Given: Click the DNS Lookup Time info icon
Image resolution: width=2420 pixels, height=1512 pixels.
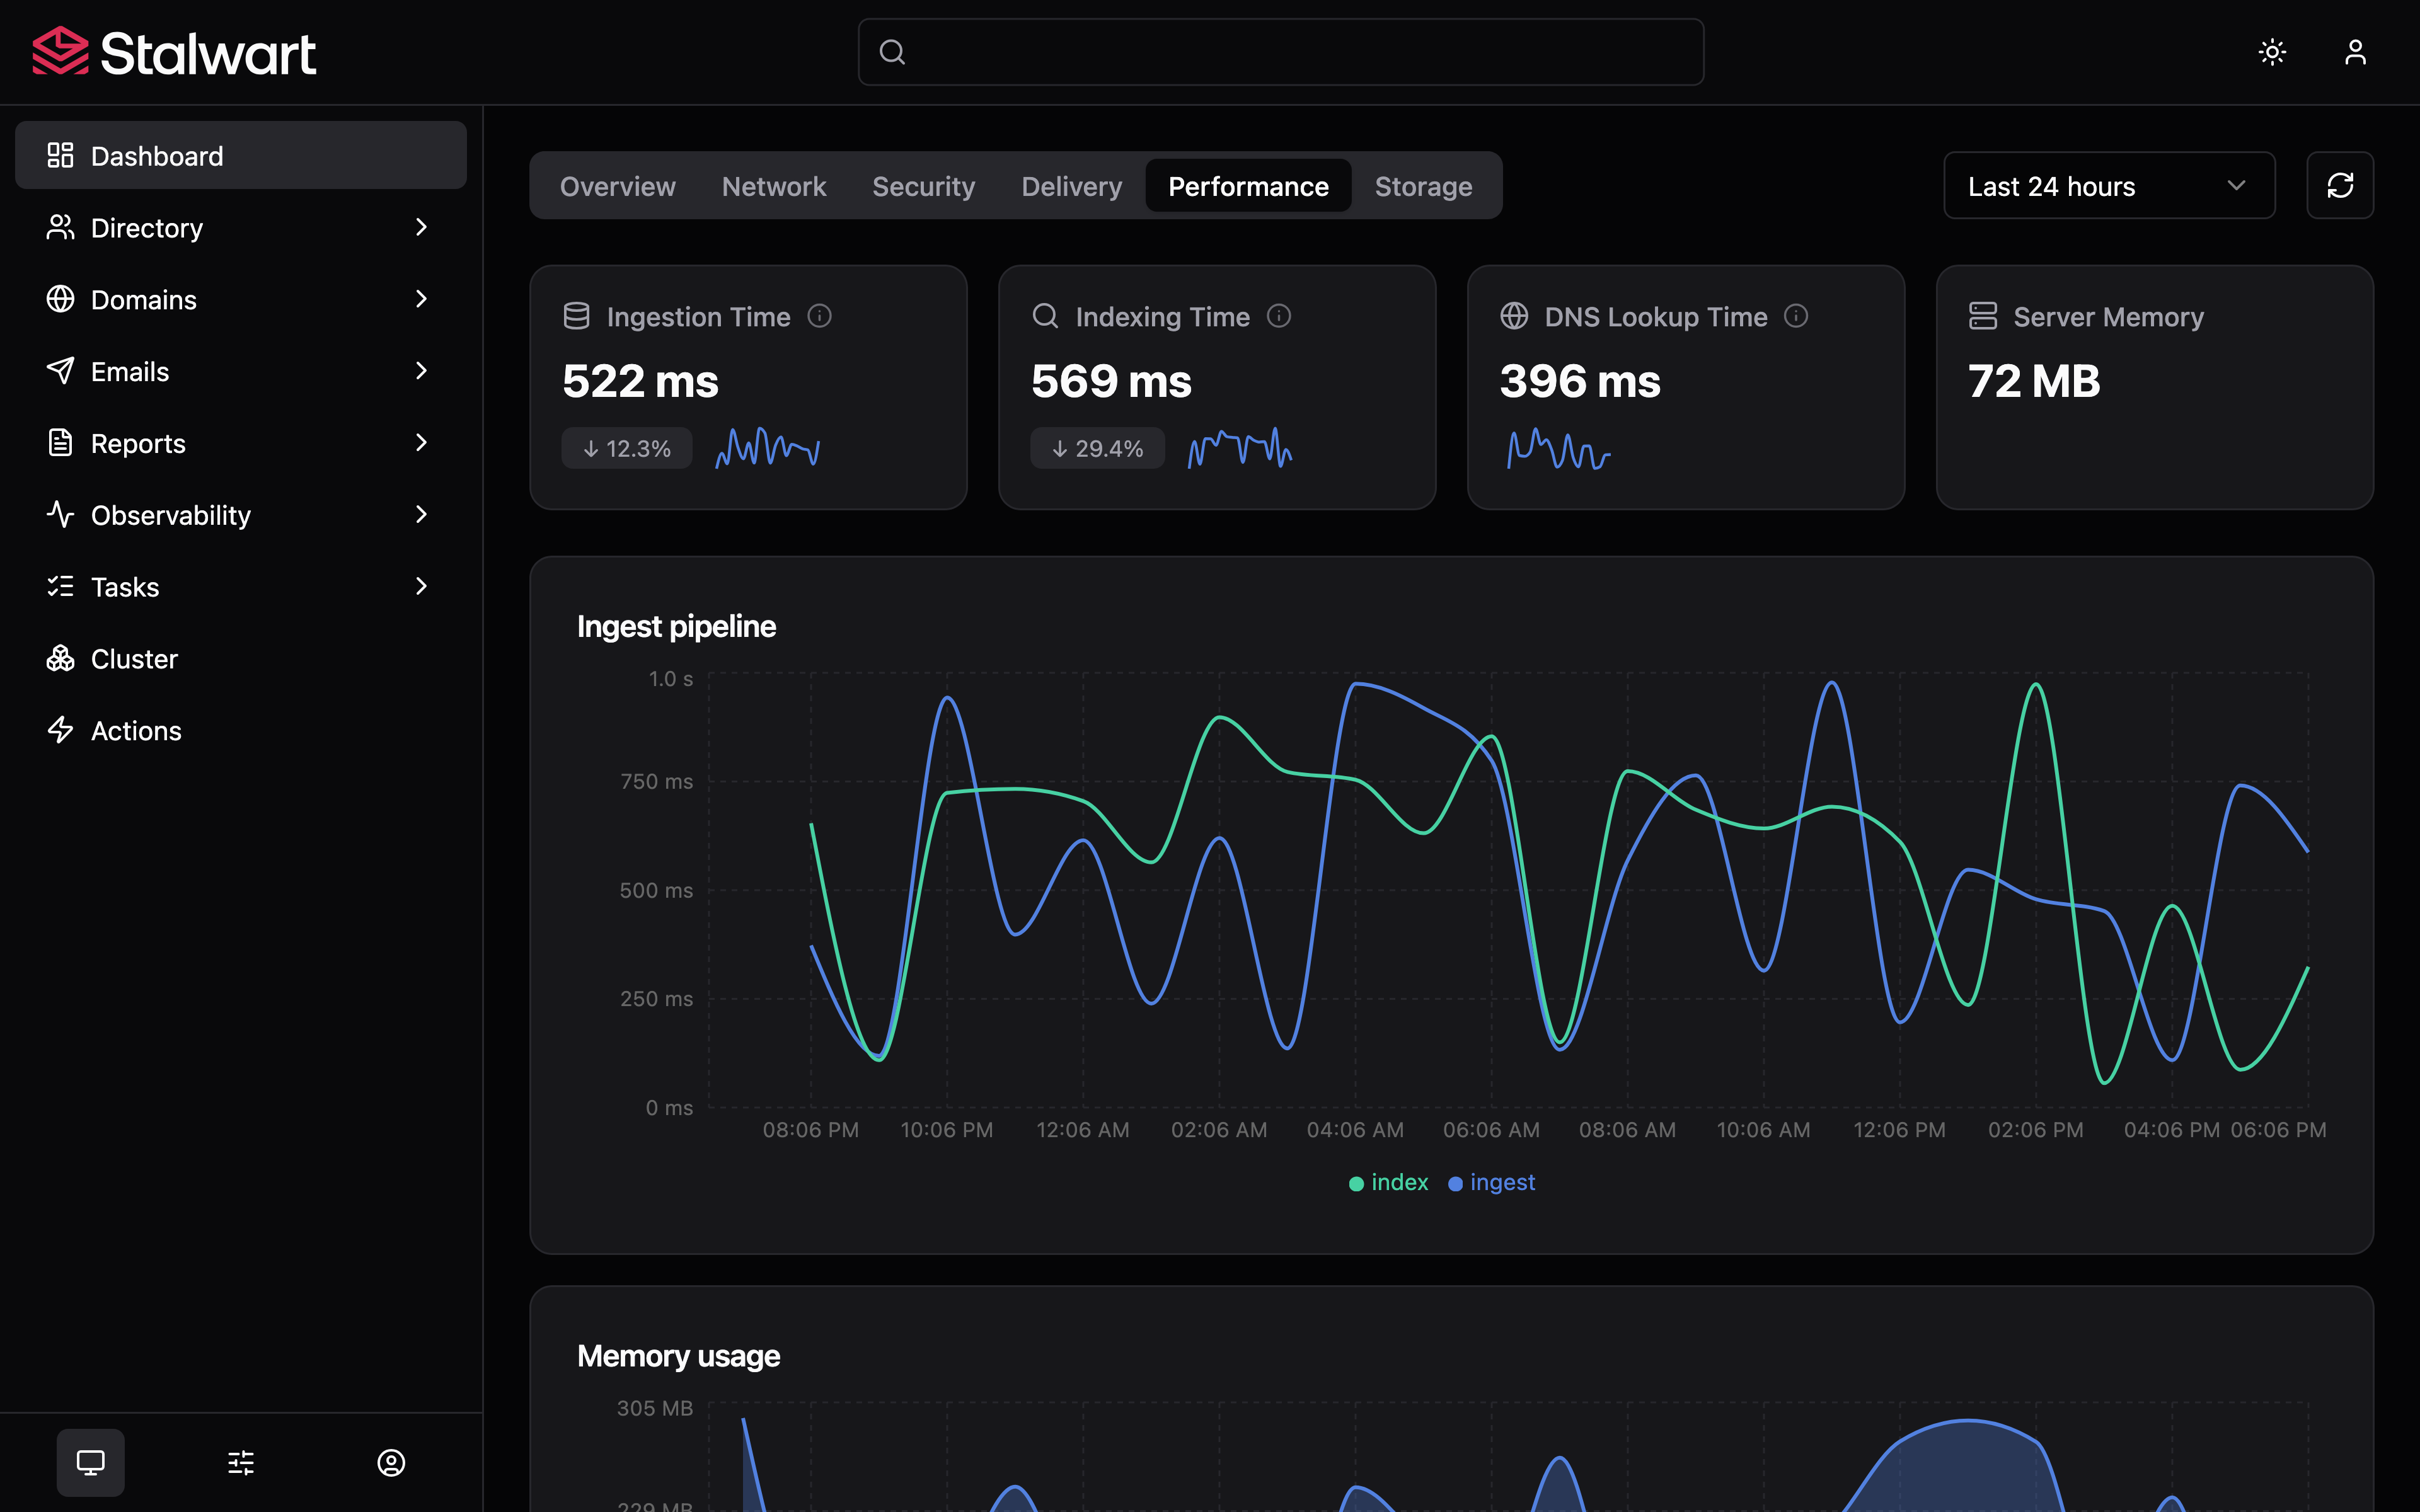Looking at the screenshot, I should click(1796, 316).
